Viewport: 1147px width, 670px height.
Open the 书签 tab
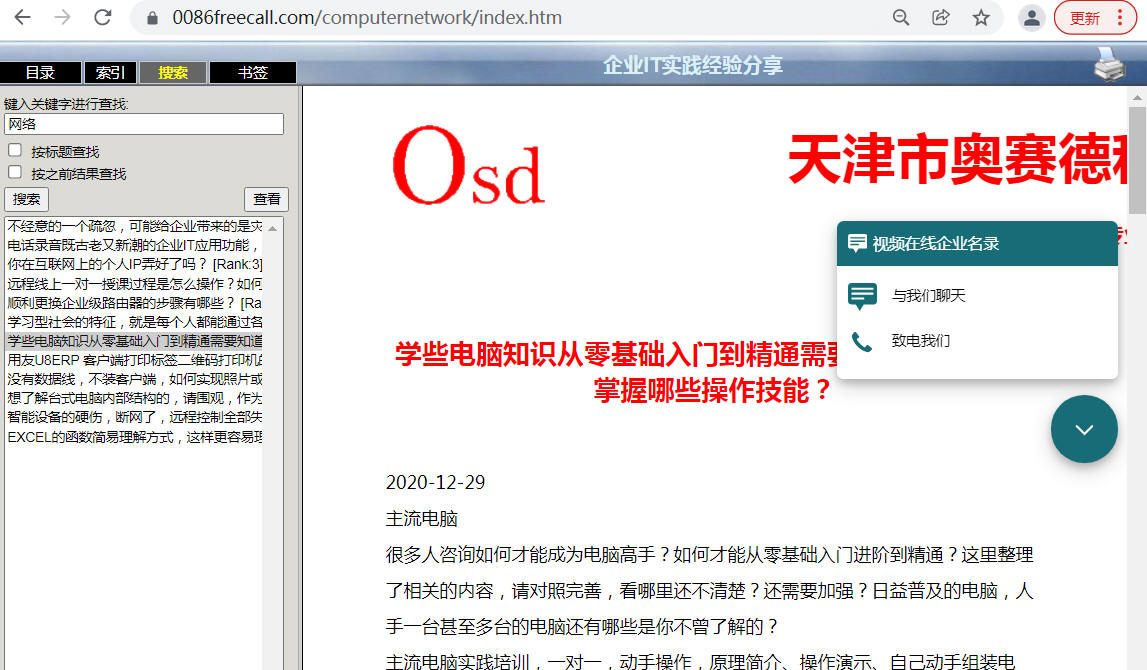click(252, 73)
